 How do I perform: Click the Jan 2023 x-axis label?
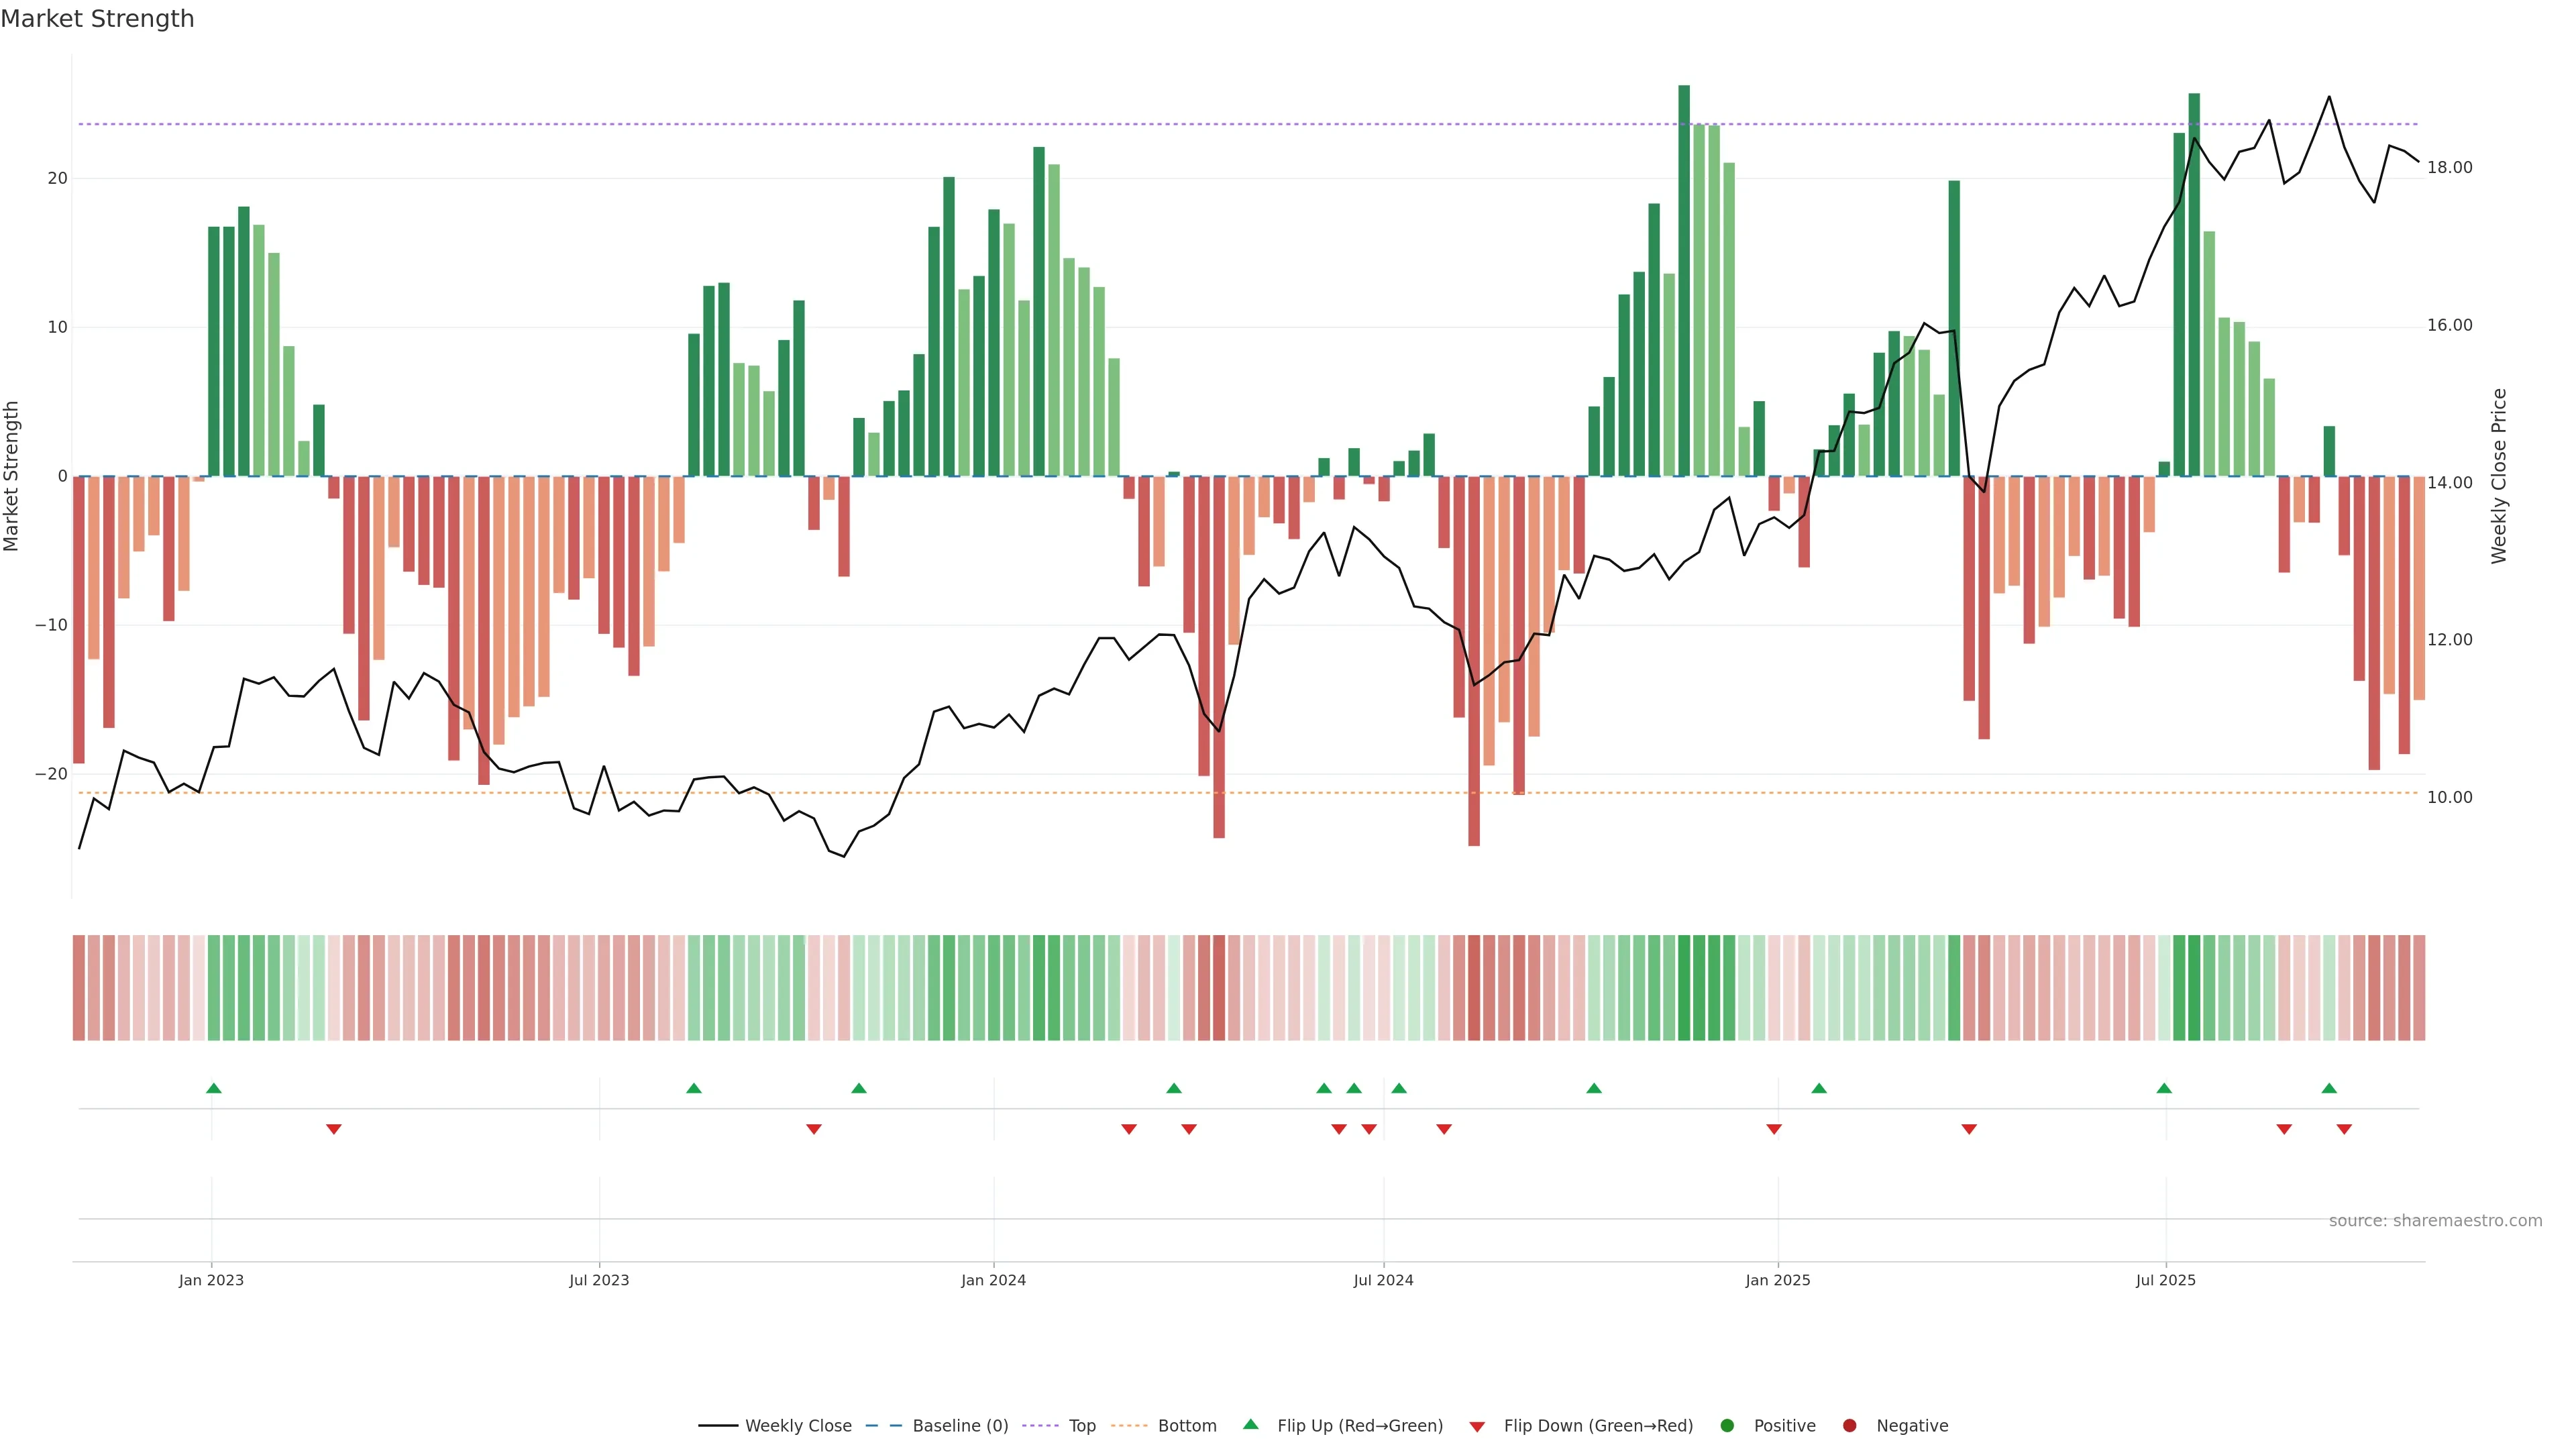pyautogui.click(x=211, y=1280)
